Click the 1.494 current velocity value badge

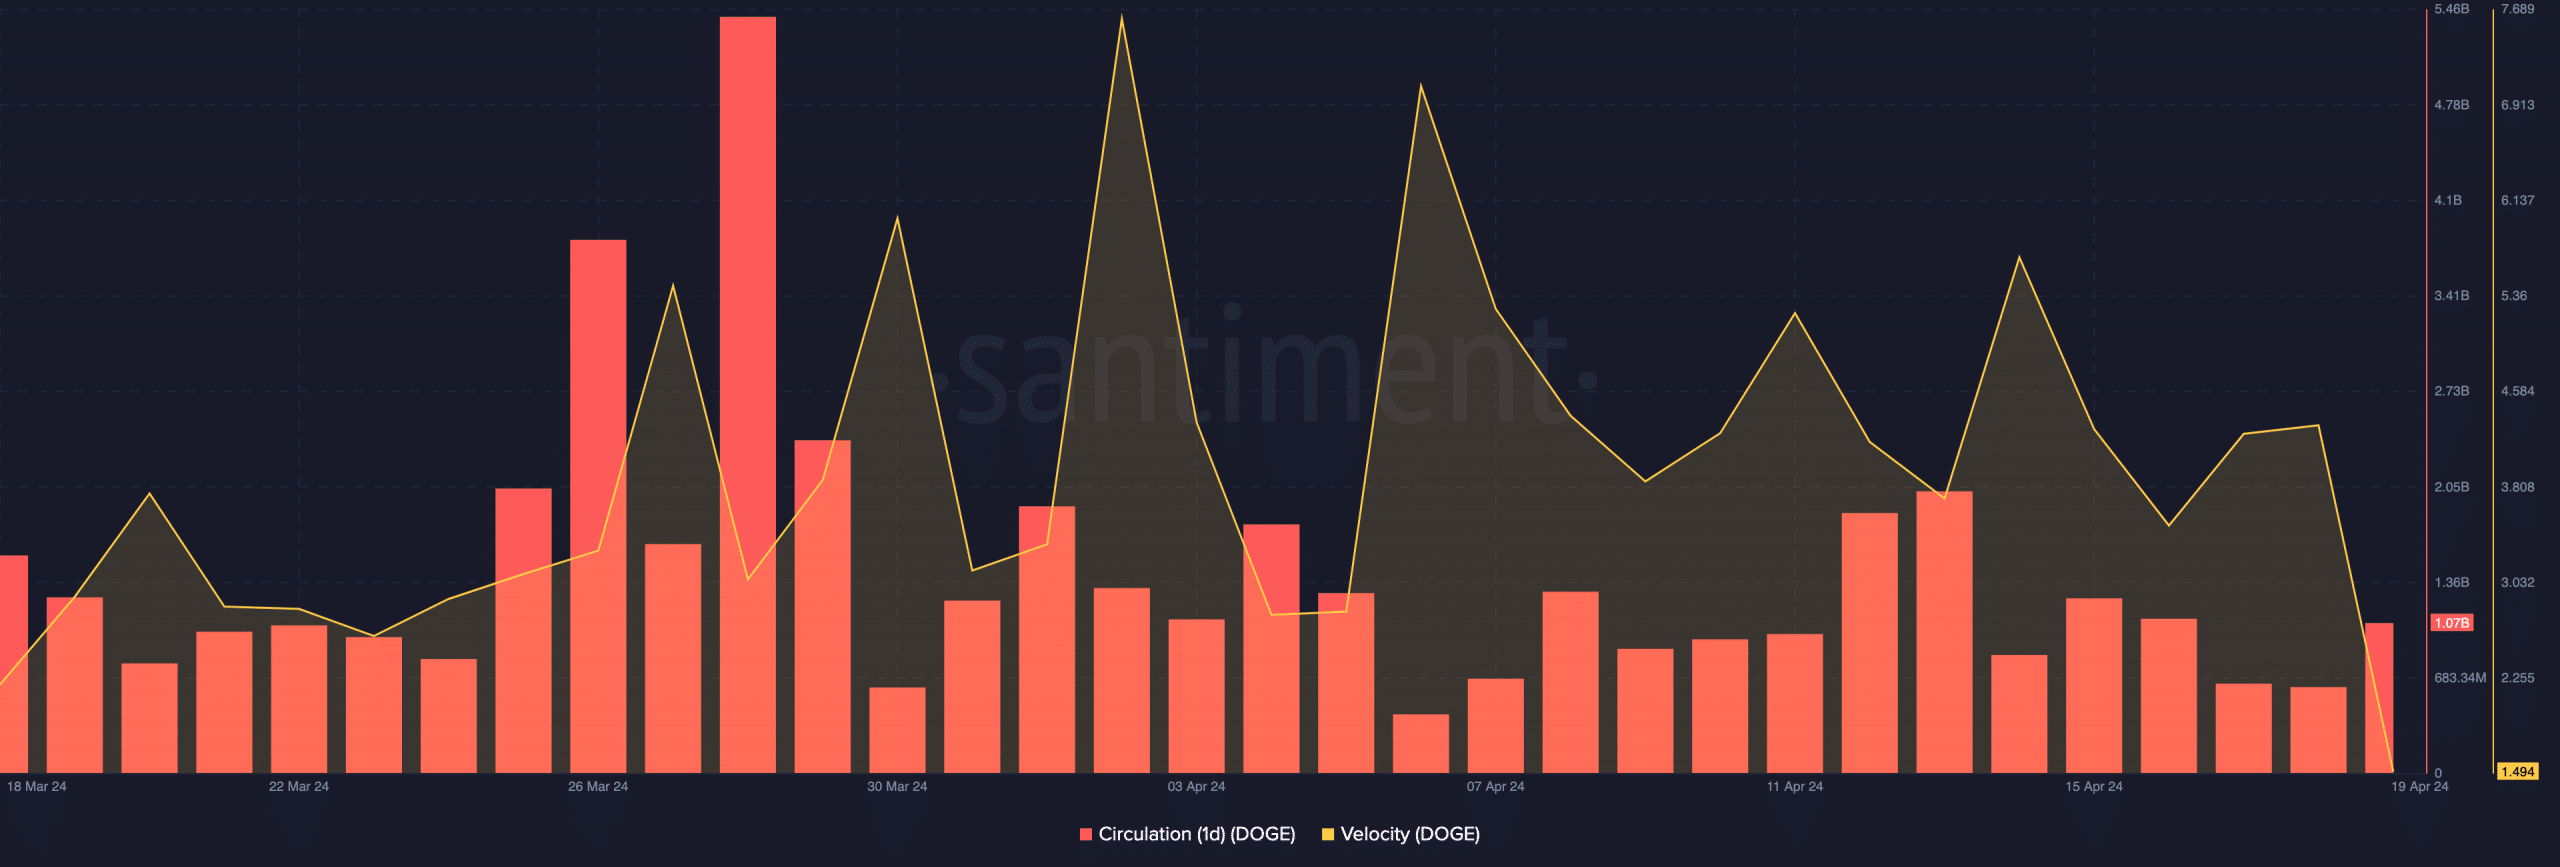tap(2517, 772)
